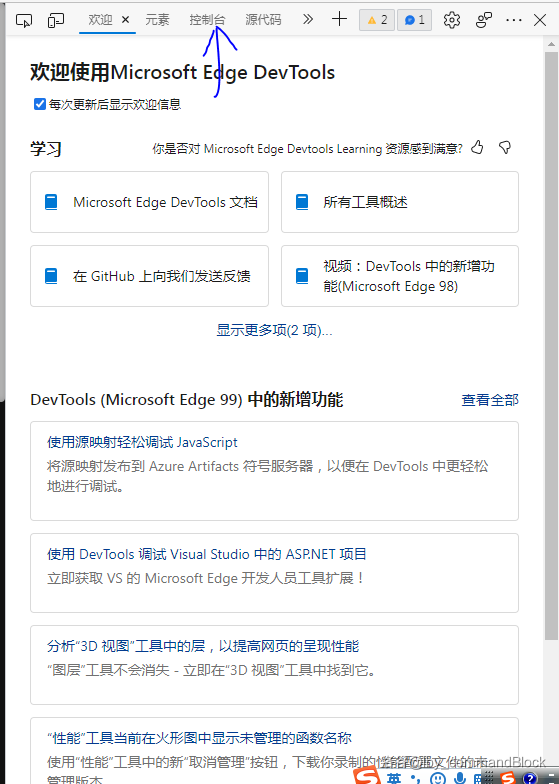
Task: Add a new tool with plus icon
Action: coord(340,20)
